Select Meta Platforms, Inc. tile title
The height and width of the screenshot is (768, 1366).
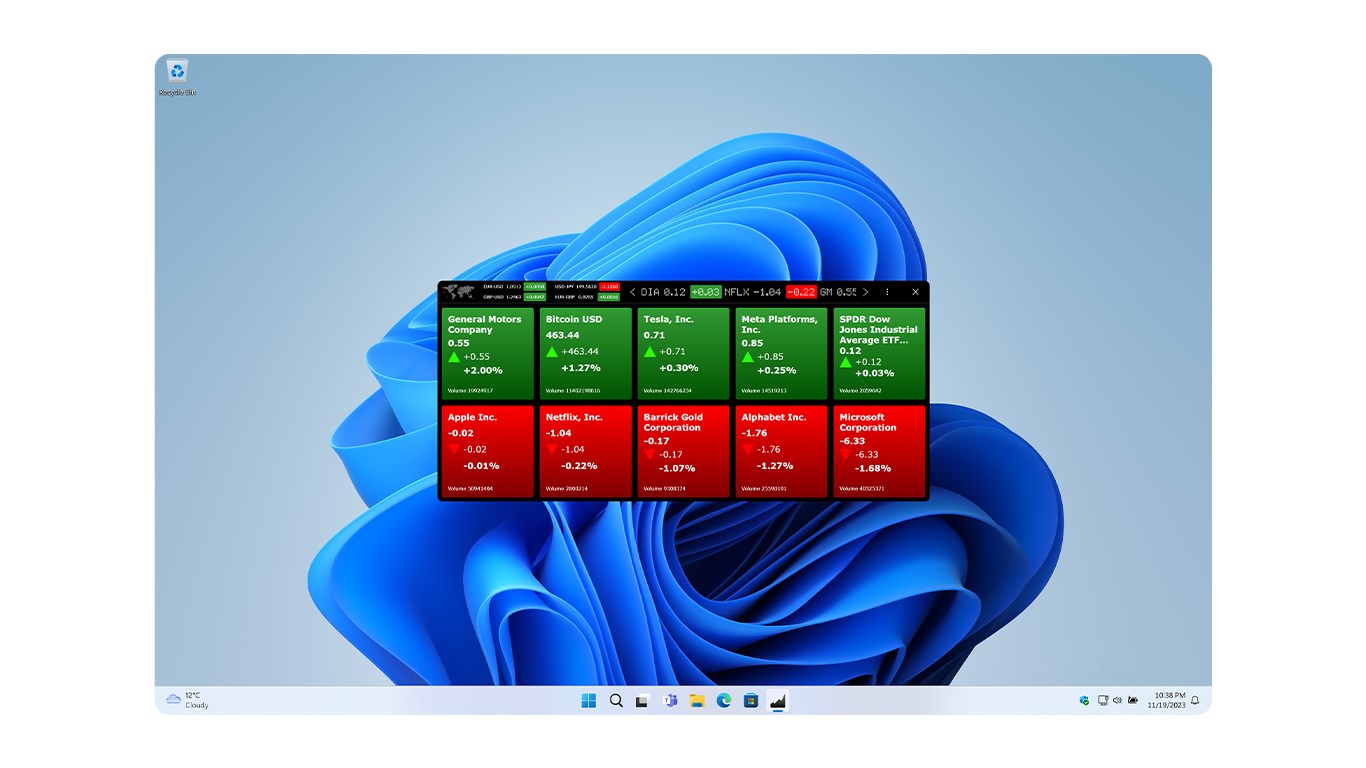780,324
